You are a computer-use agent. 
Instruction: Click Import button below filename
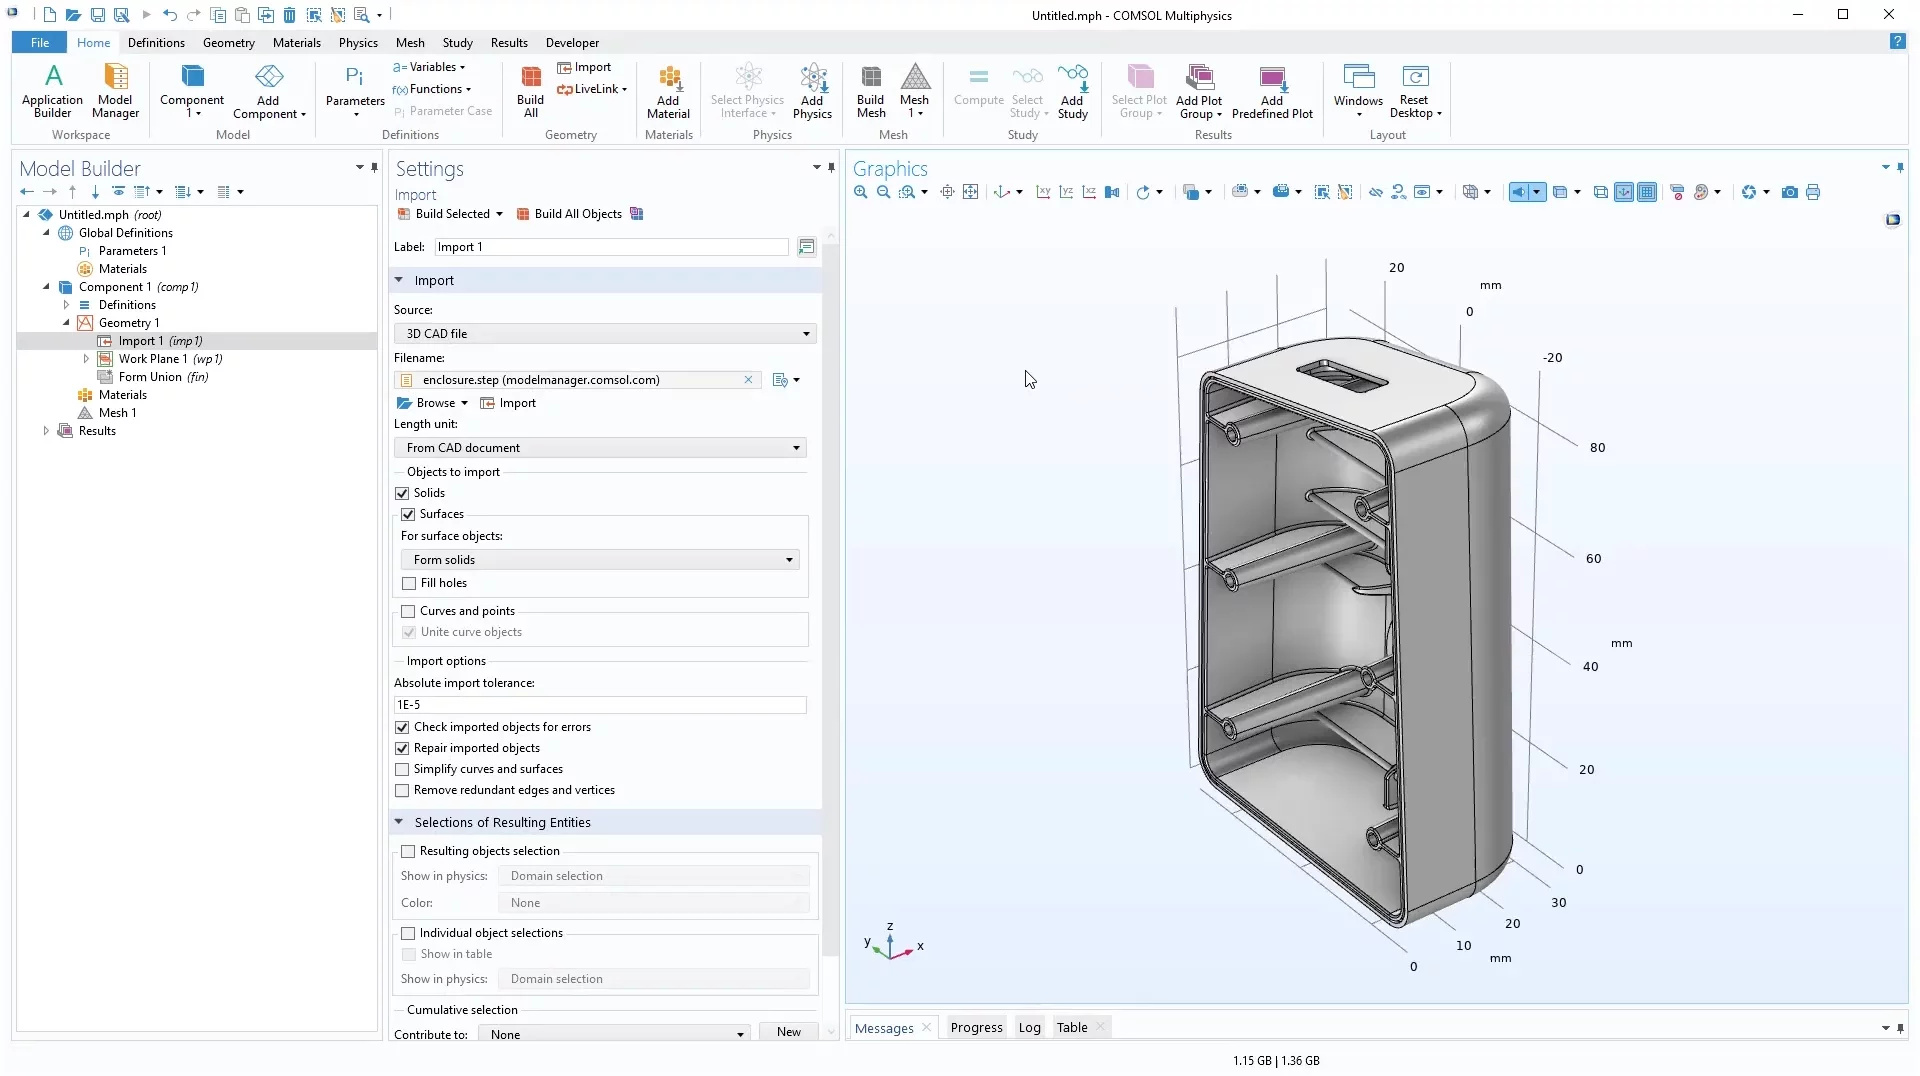(508, 403)
